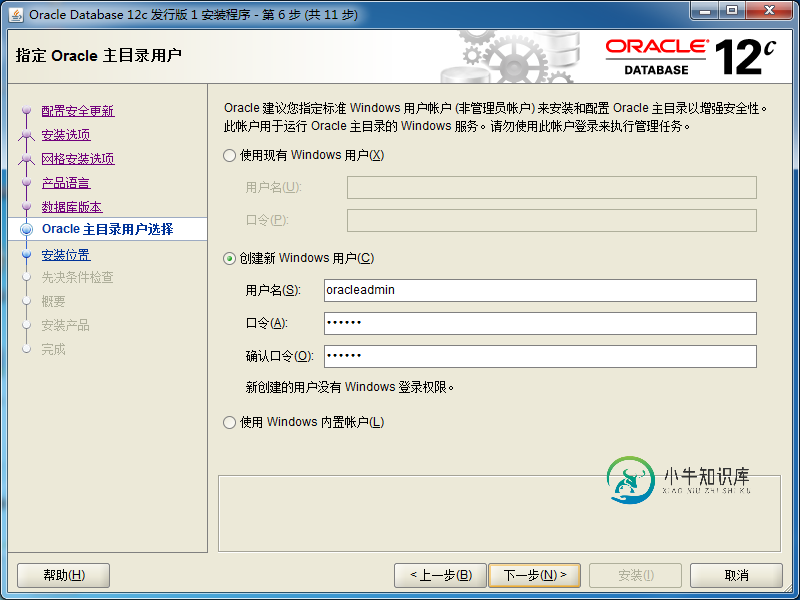Click the 先决条件检查 step label
The width and height of the screenshot is (800, 600).
click(x=78, y=278)
